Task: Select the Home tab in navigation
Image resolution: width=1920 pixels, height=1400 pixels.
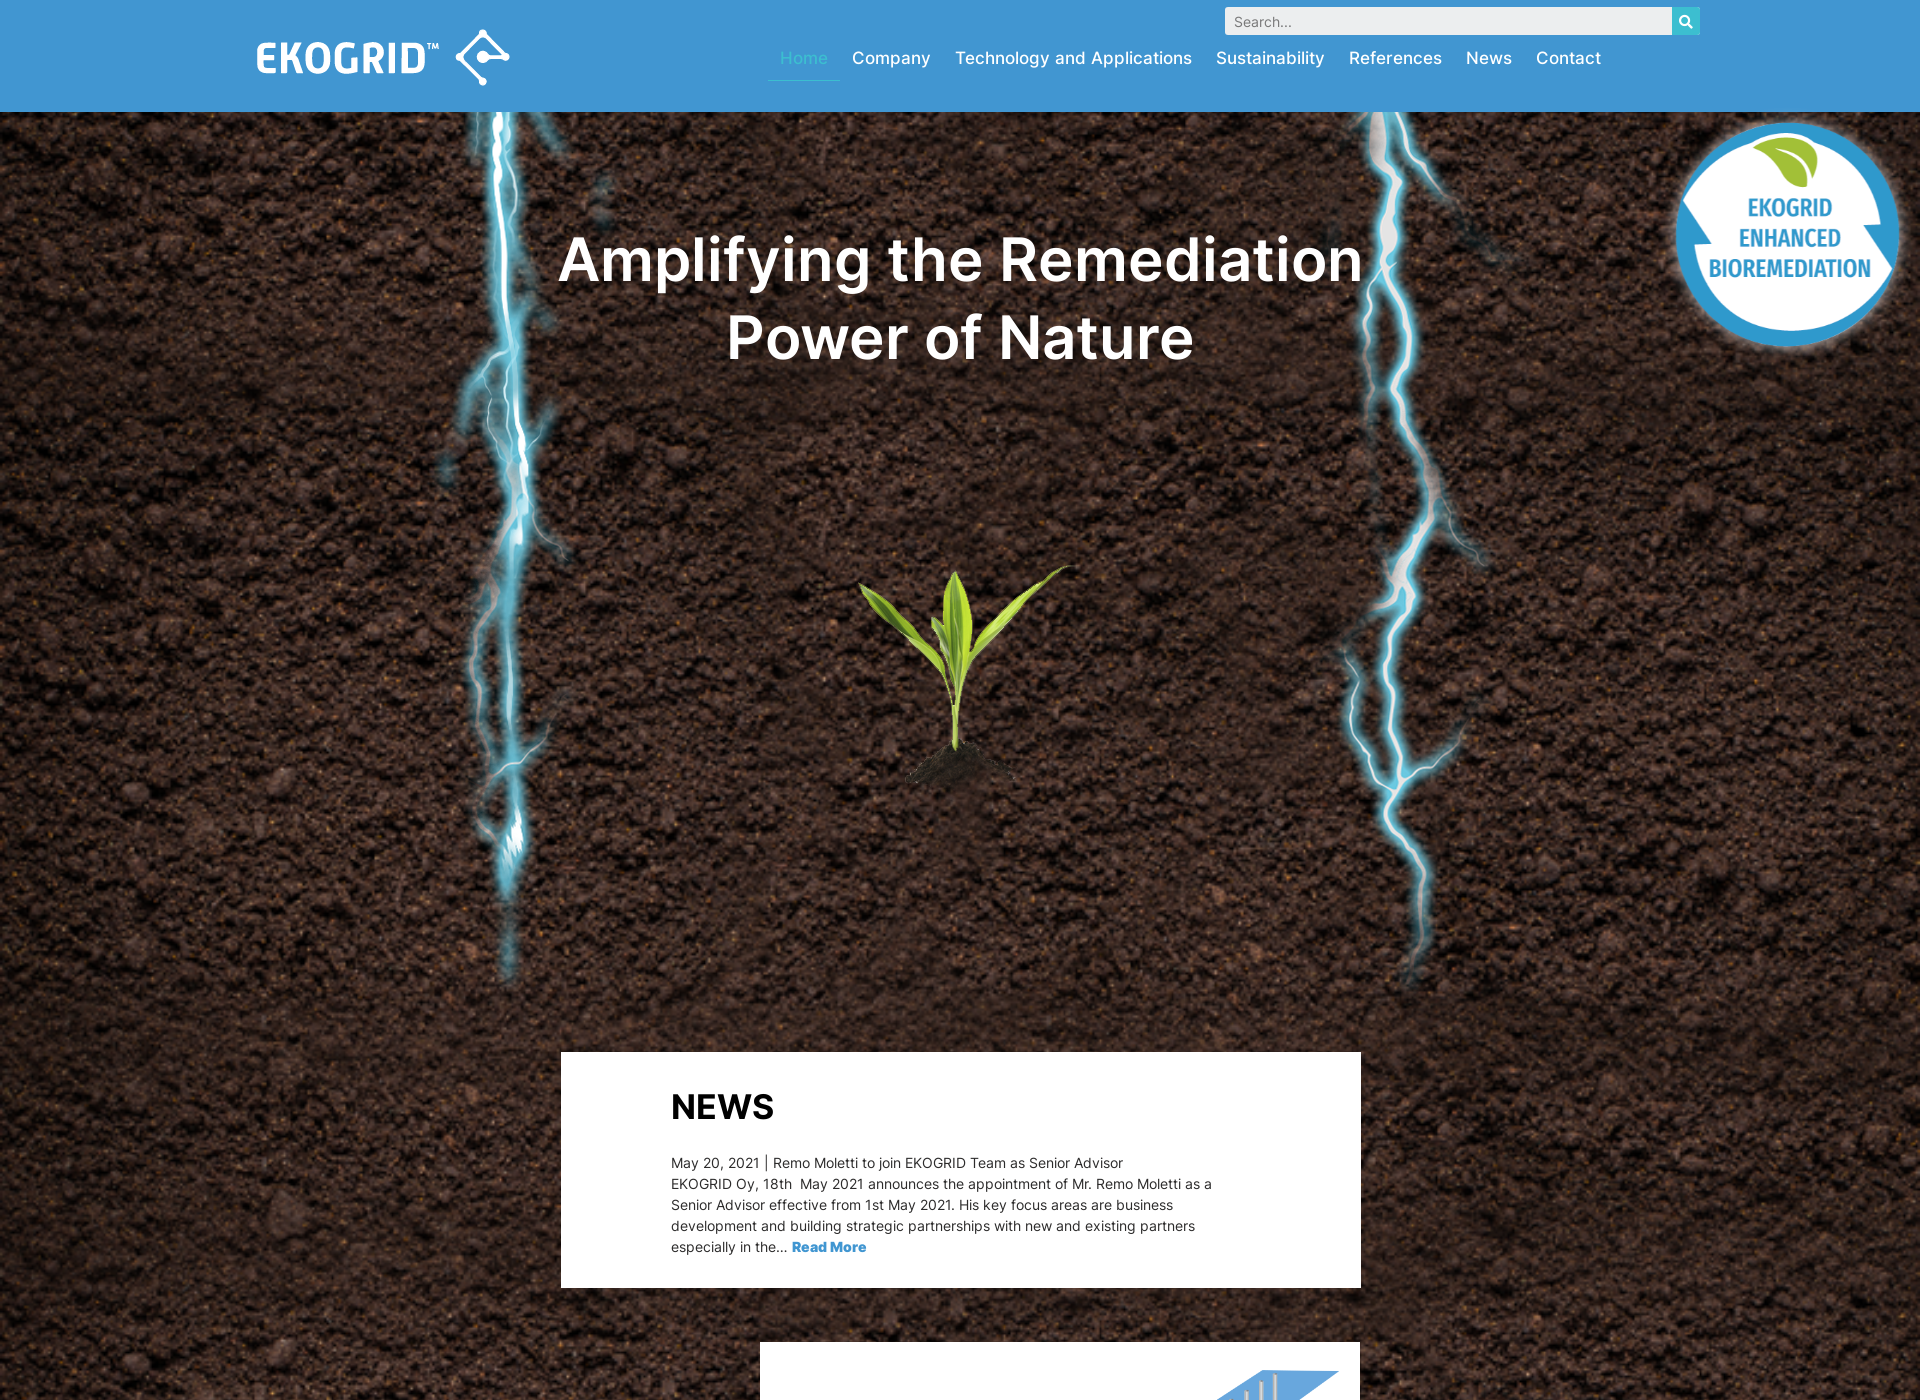Action: (x=803, y=58)
